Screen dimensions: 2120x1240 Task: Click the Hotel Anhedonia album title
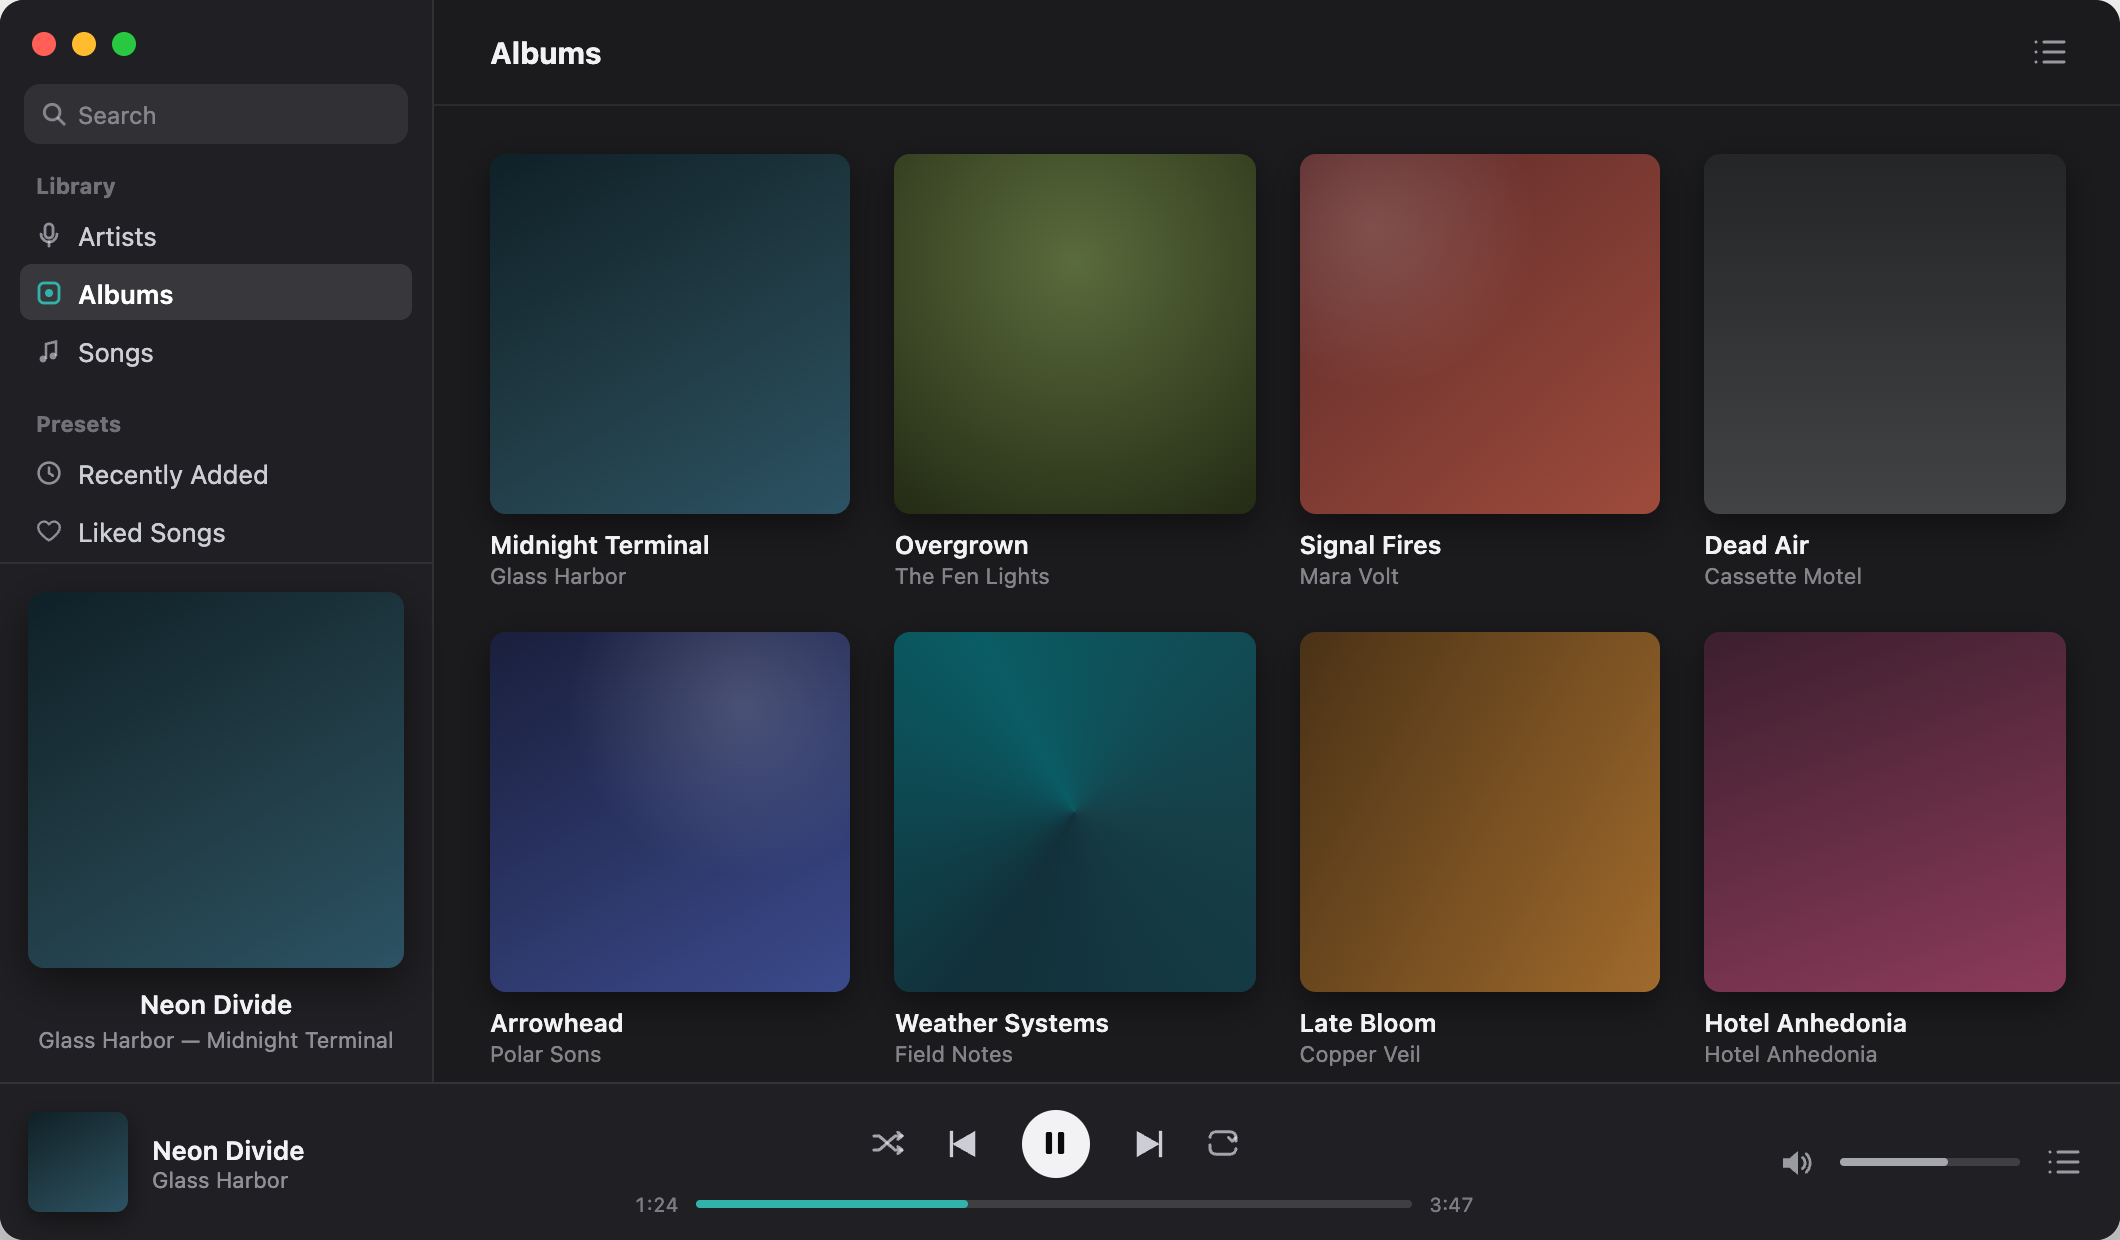coord(1805,1023)
